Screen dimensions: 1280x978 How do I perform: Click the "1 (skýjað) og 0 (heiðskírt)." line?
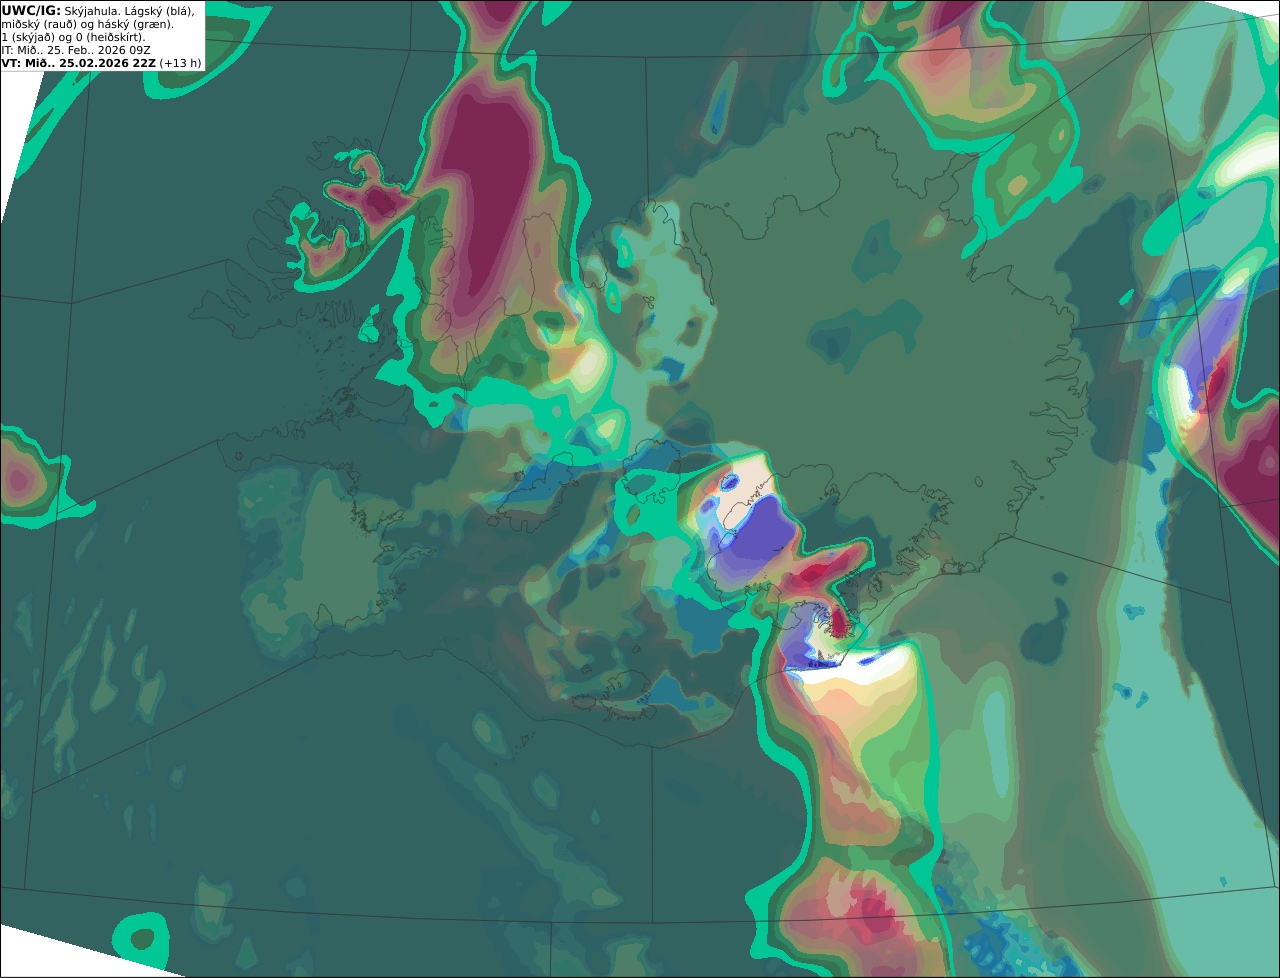[x=74, y=37]
